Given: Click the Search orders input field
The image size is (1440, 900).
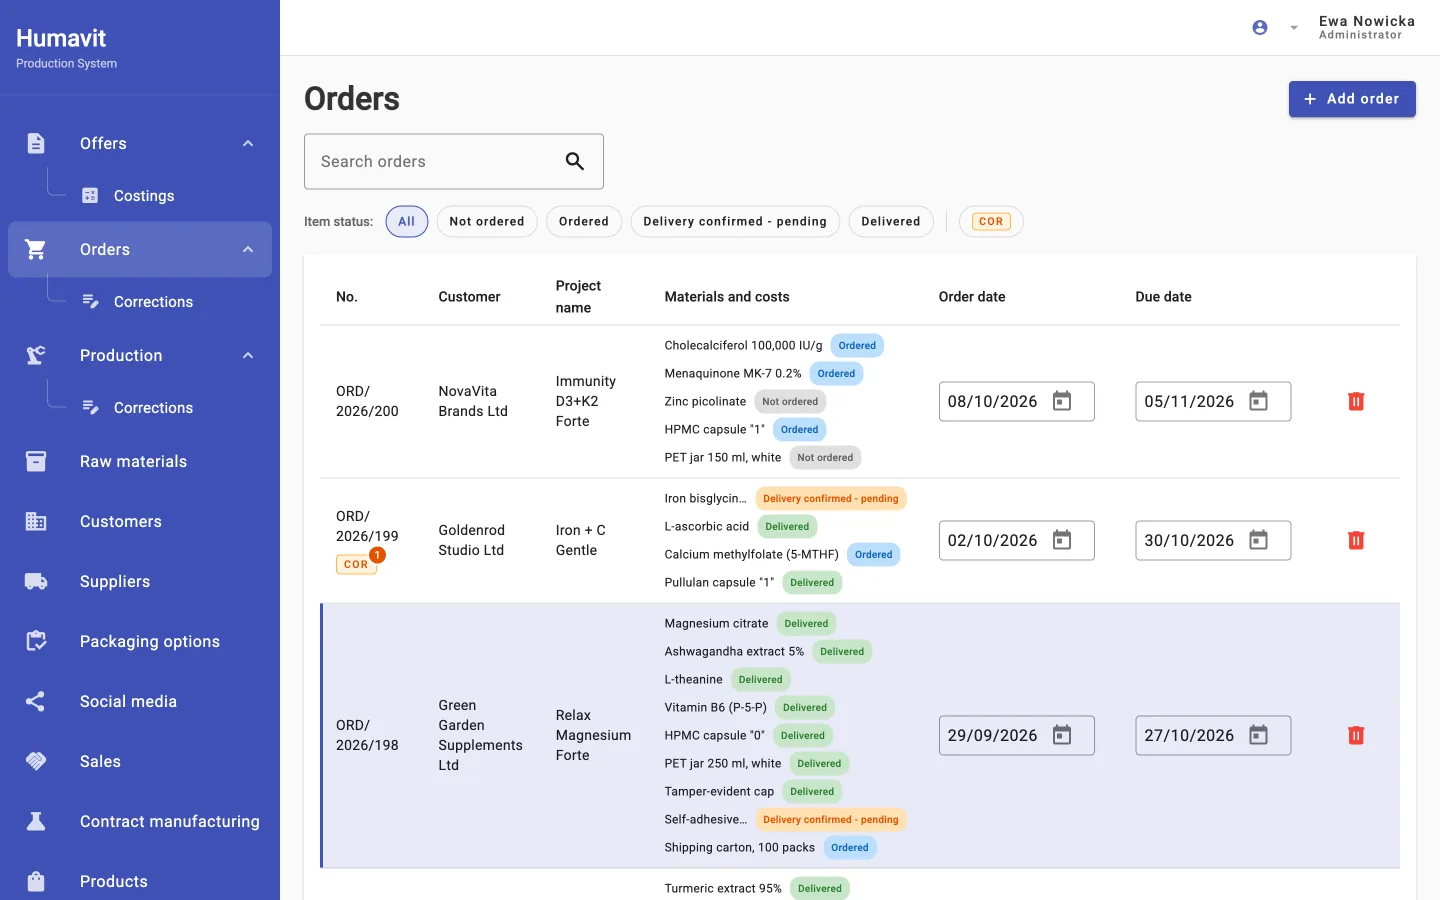Looking at the screenshot, I should [454, 161].
